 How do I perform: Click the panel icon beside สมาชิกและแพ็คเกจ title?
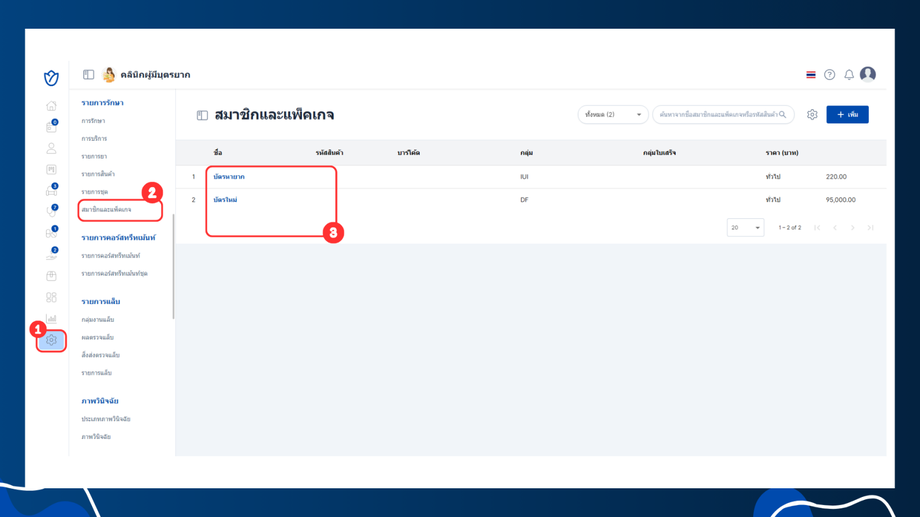202,115
